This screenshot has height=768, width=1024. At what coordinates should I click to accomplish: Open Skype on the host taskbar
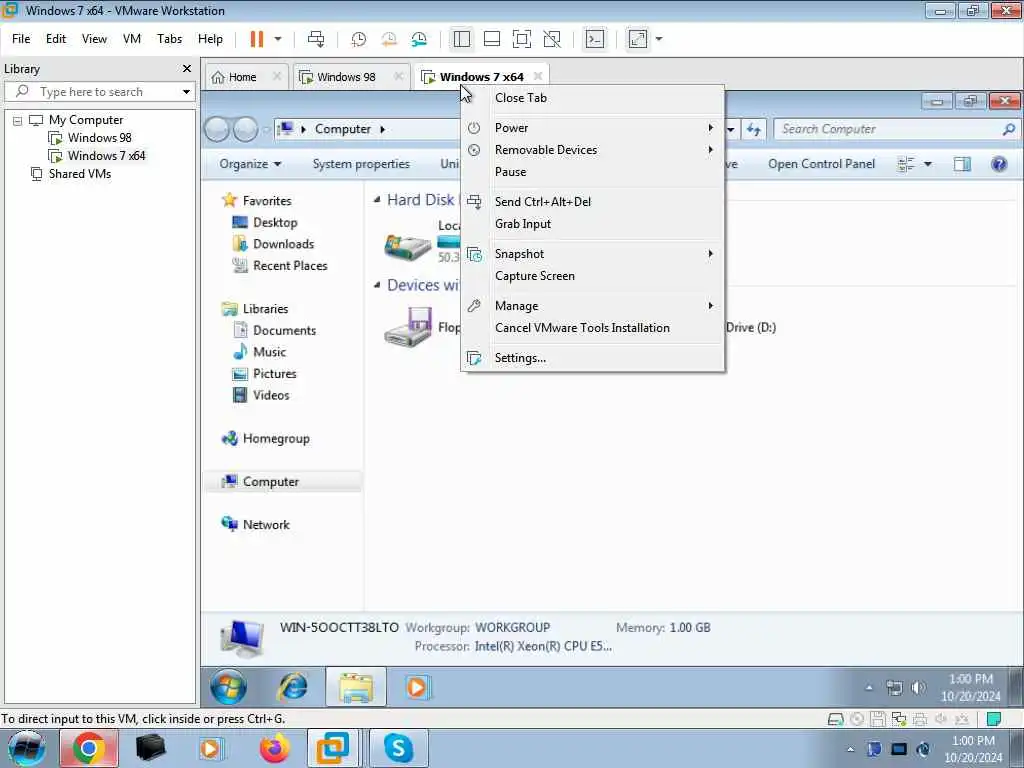[398, 748]
